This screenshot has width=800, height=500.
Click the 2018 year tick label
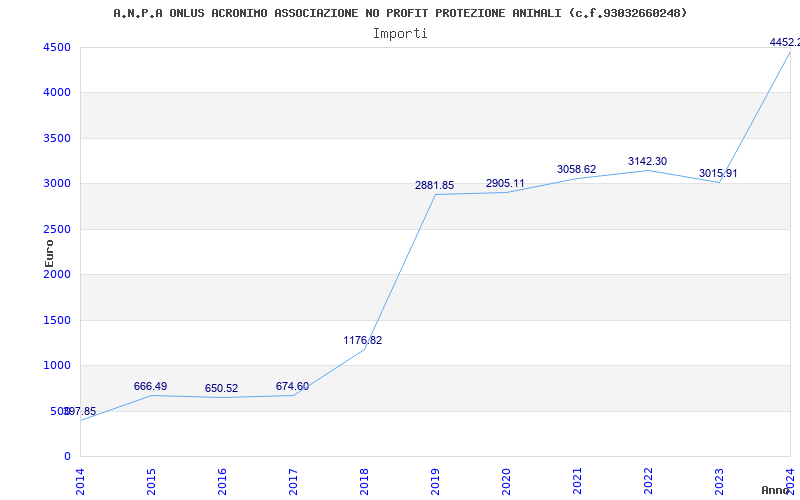(364, 482)
